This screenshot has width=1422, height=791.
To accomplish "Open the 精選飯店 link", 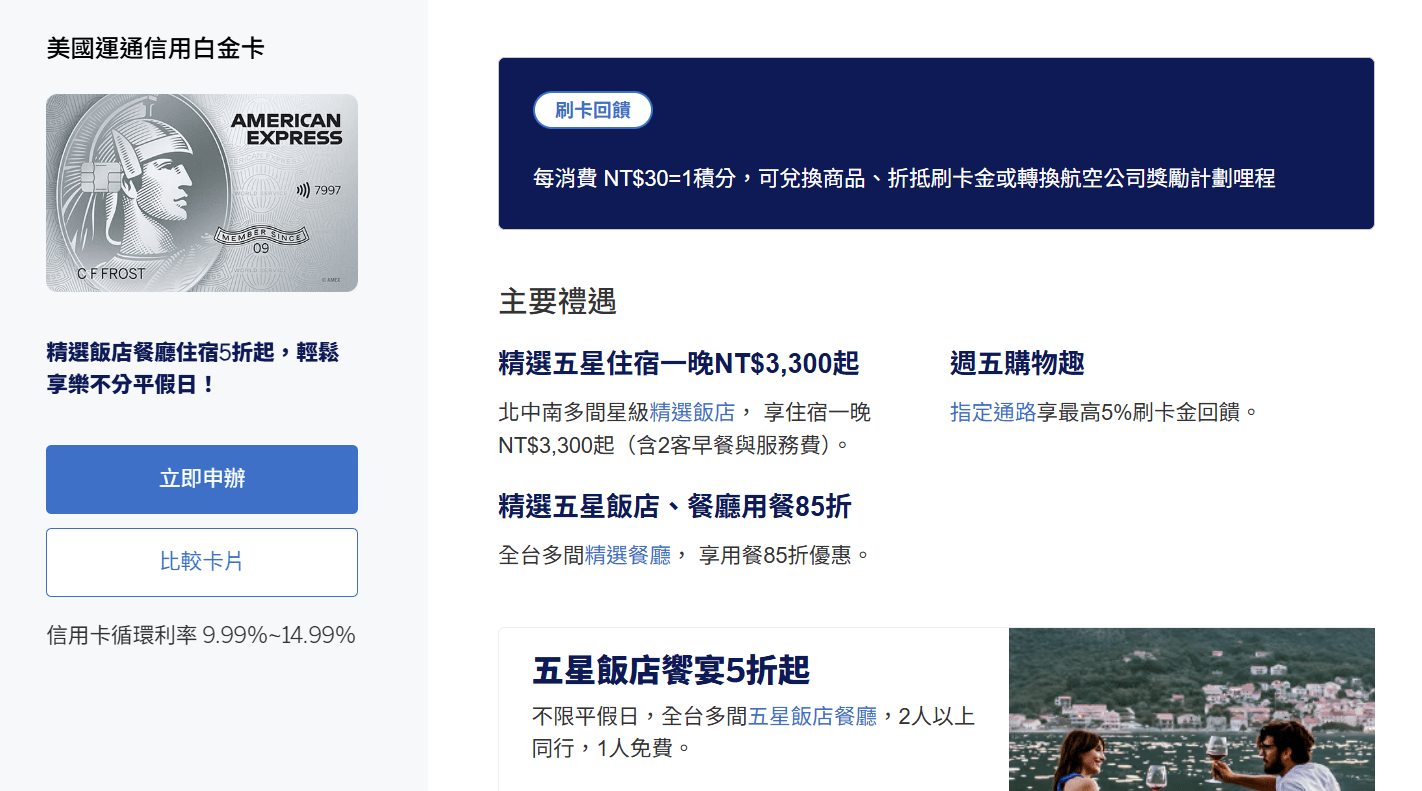I will click(x=693, y=412).
